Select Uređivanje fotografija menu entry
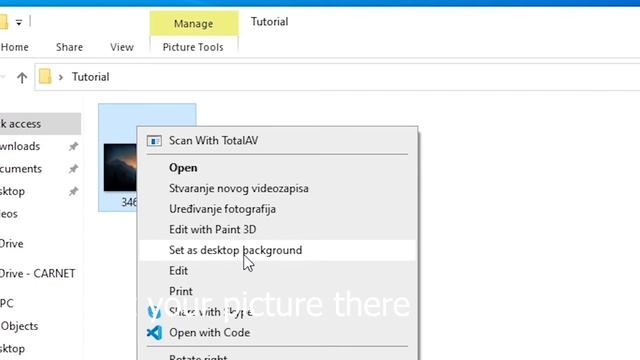The width and height of the screenshot is (640, 360). [x=278, y=209]
